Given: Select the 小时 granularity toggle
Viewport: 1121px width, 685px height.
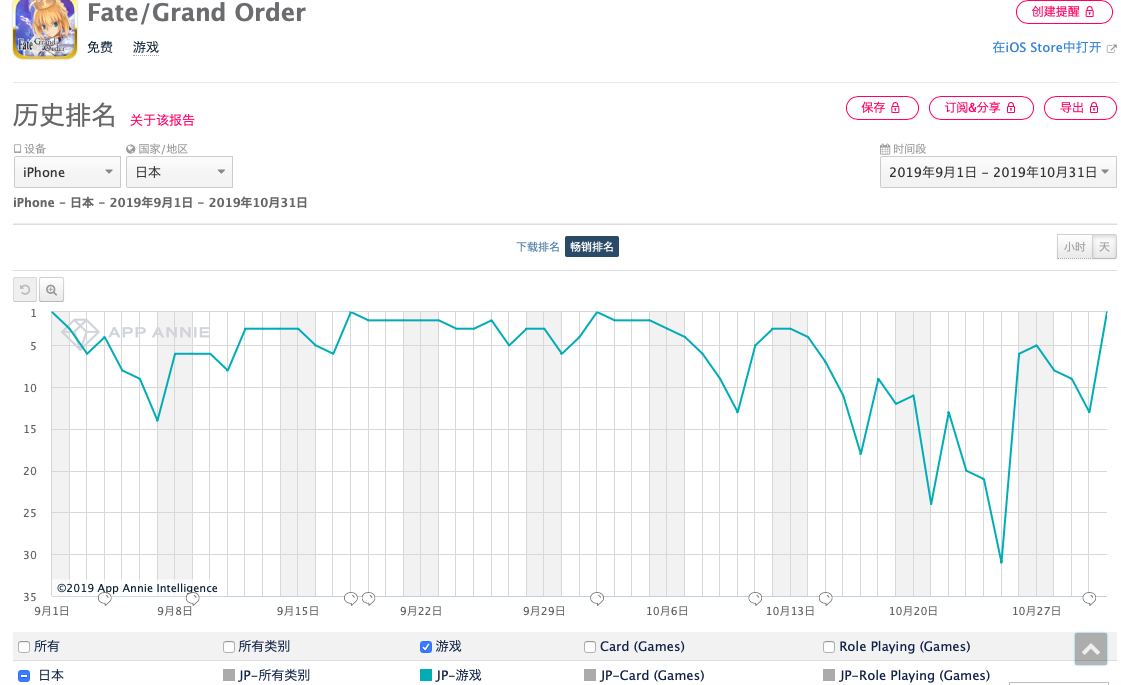Looking at the screenshot, I should pos(1074,247).
